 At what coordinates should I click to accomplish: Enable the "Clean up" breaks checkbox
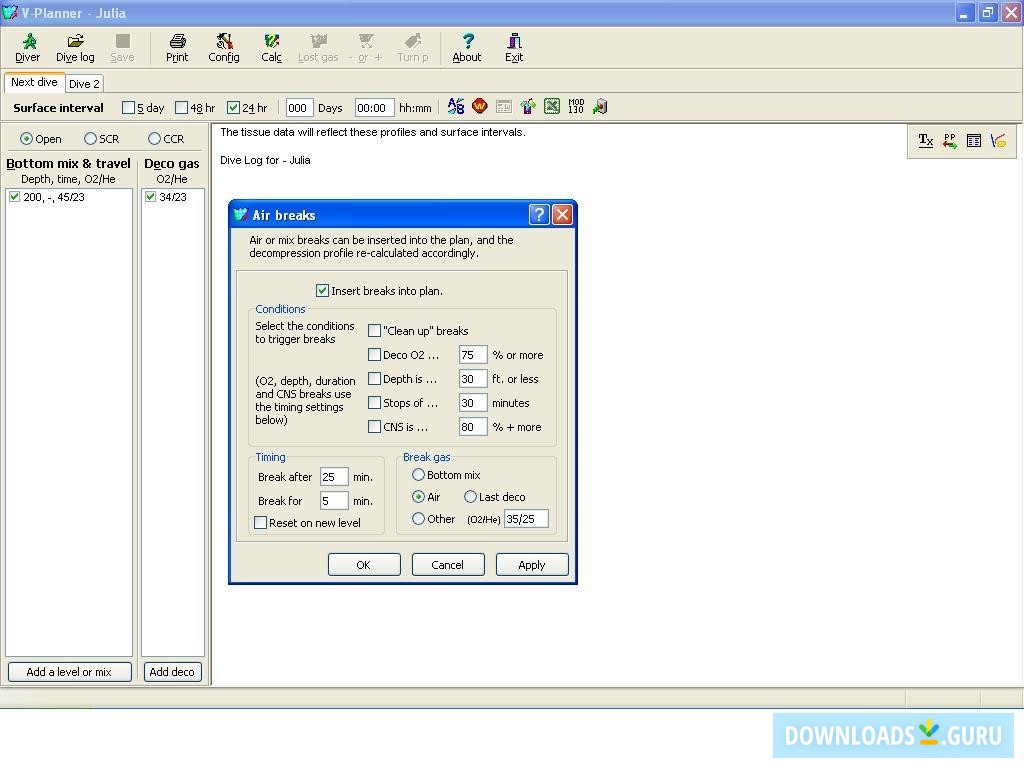click(375, 331)
